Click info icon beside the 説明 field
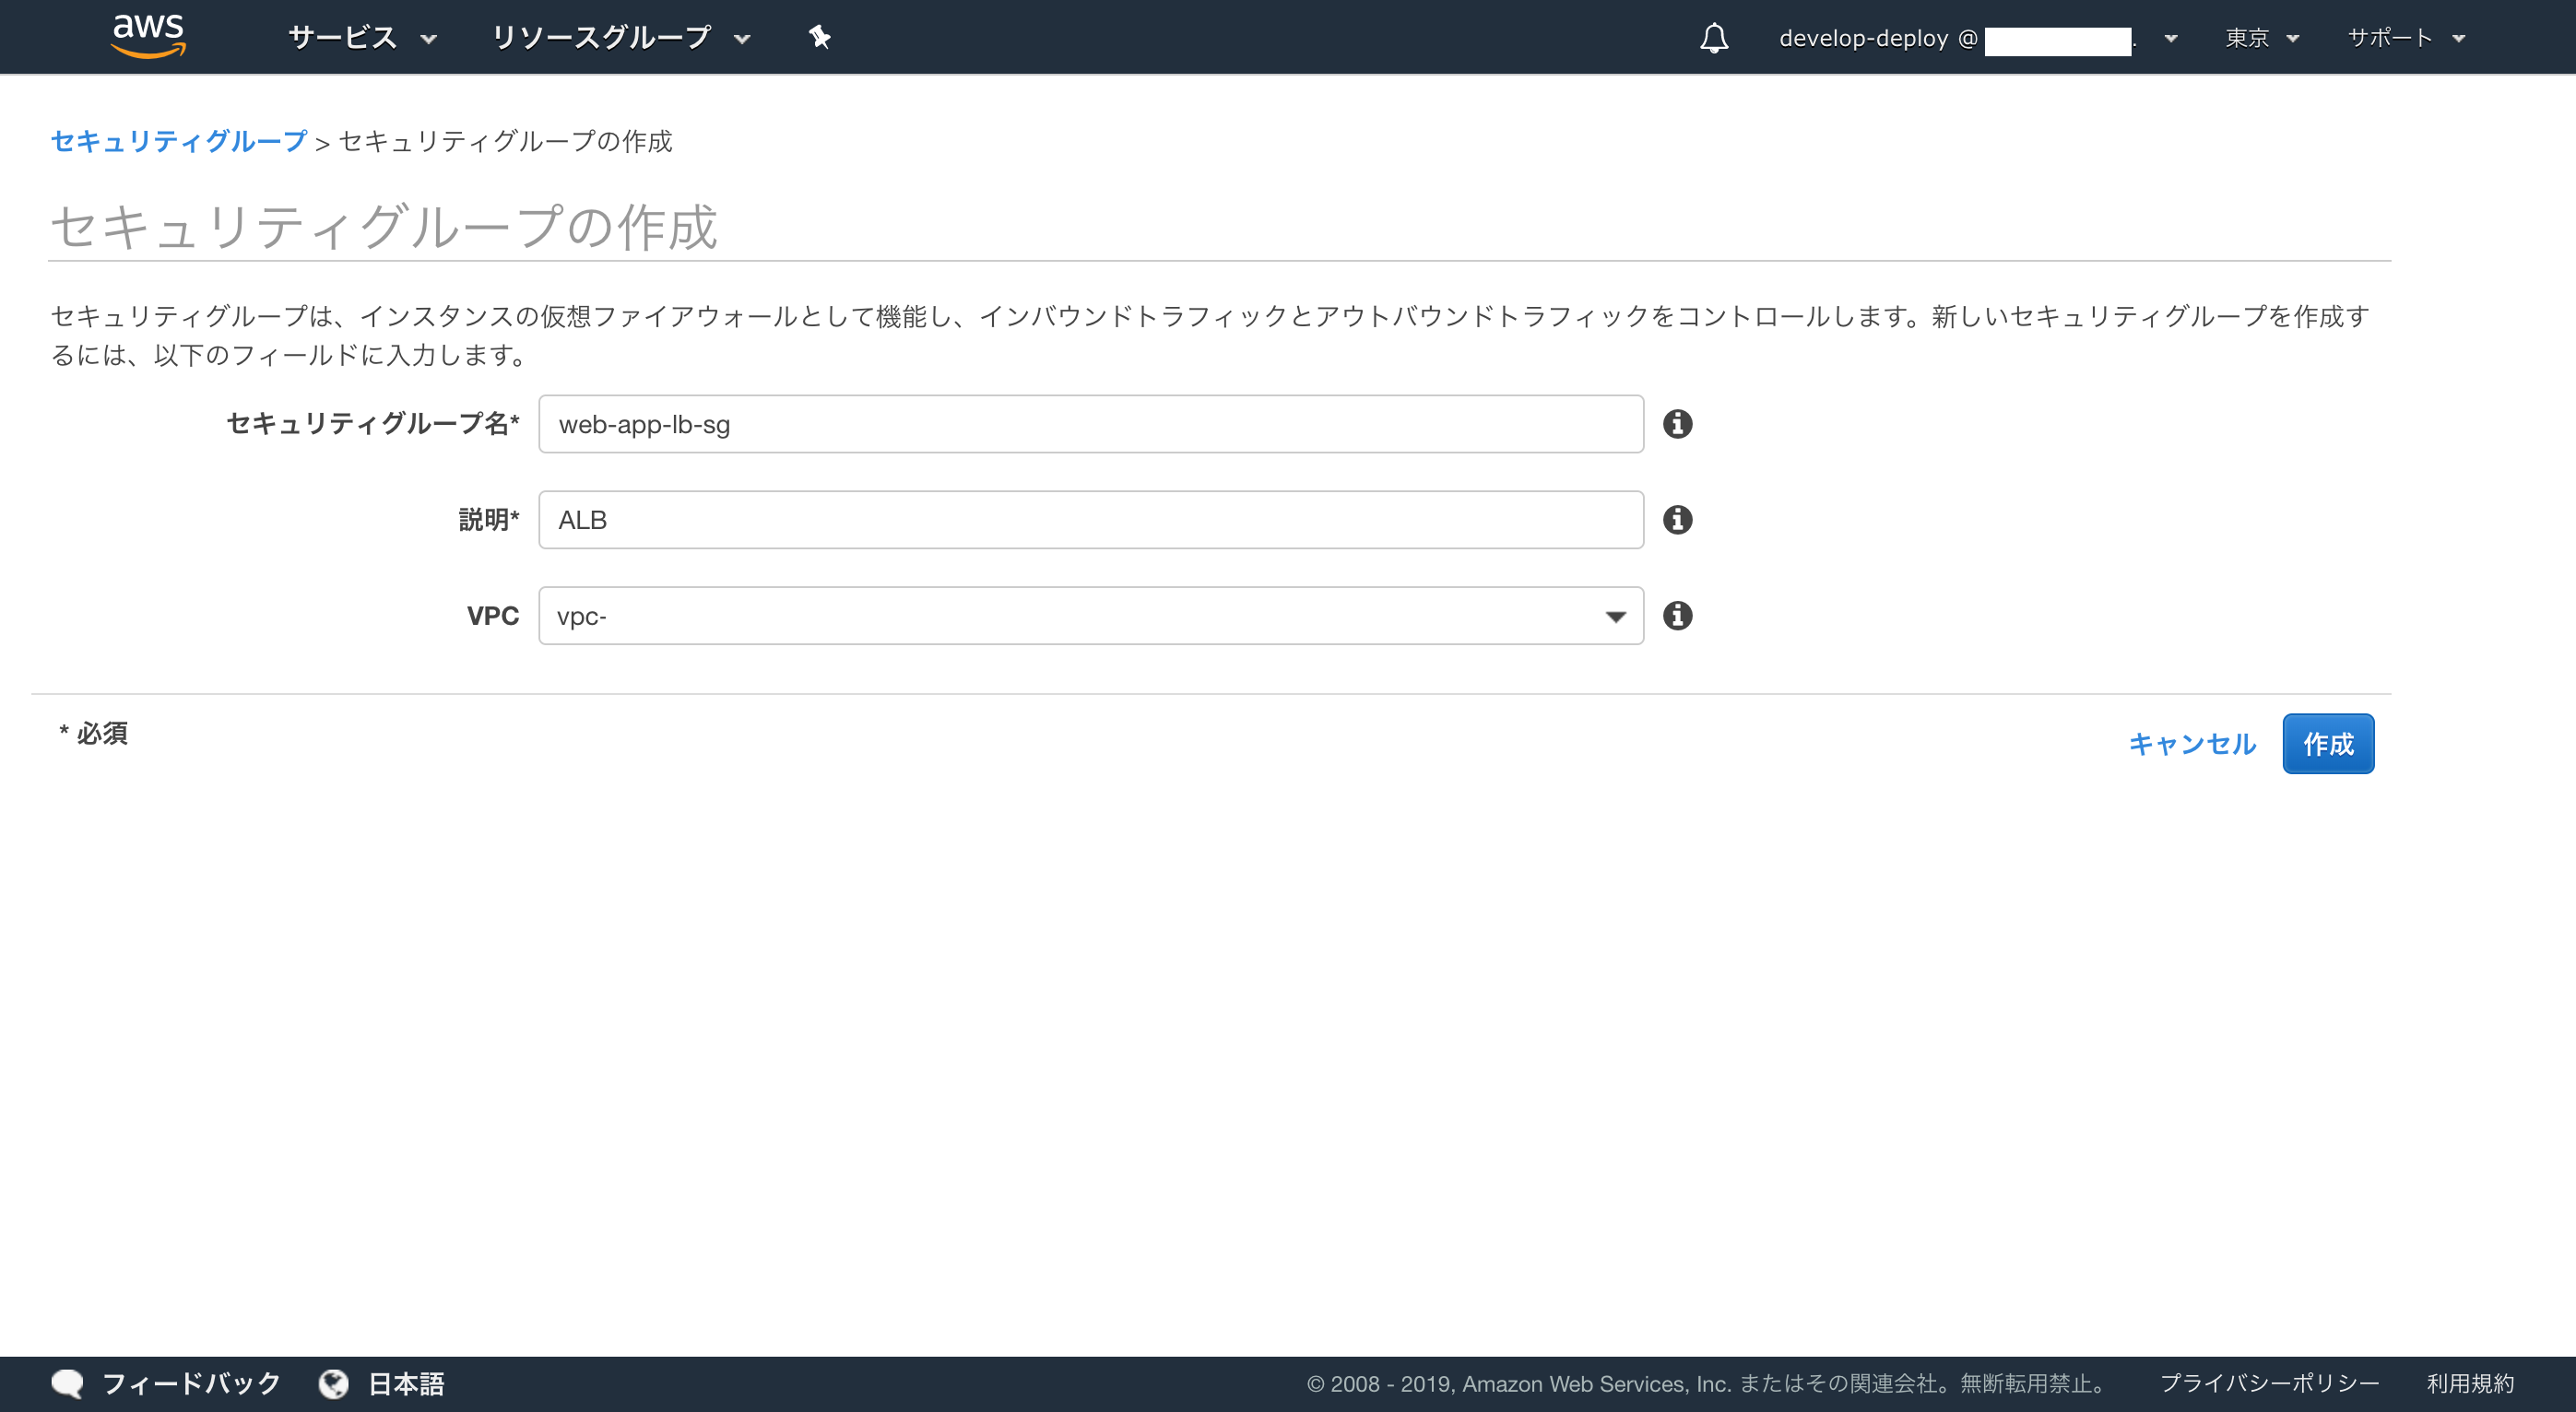Screen dimensions: 2576x1412 (1677, 520)
